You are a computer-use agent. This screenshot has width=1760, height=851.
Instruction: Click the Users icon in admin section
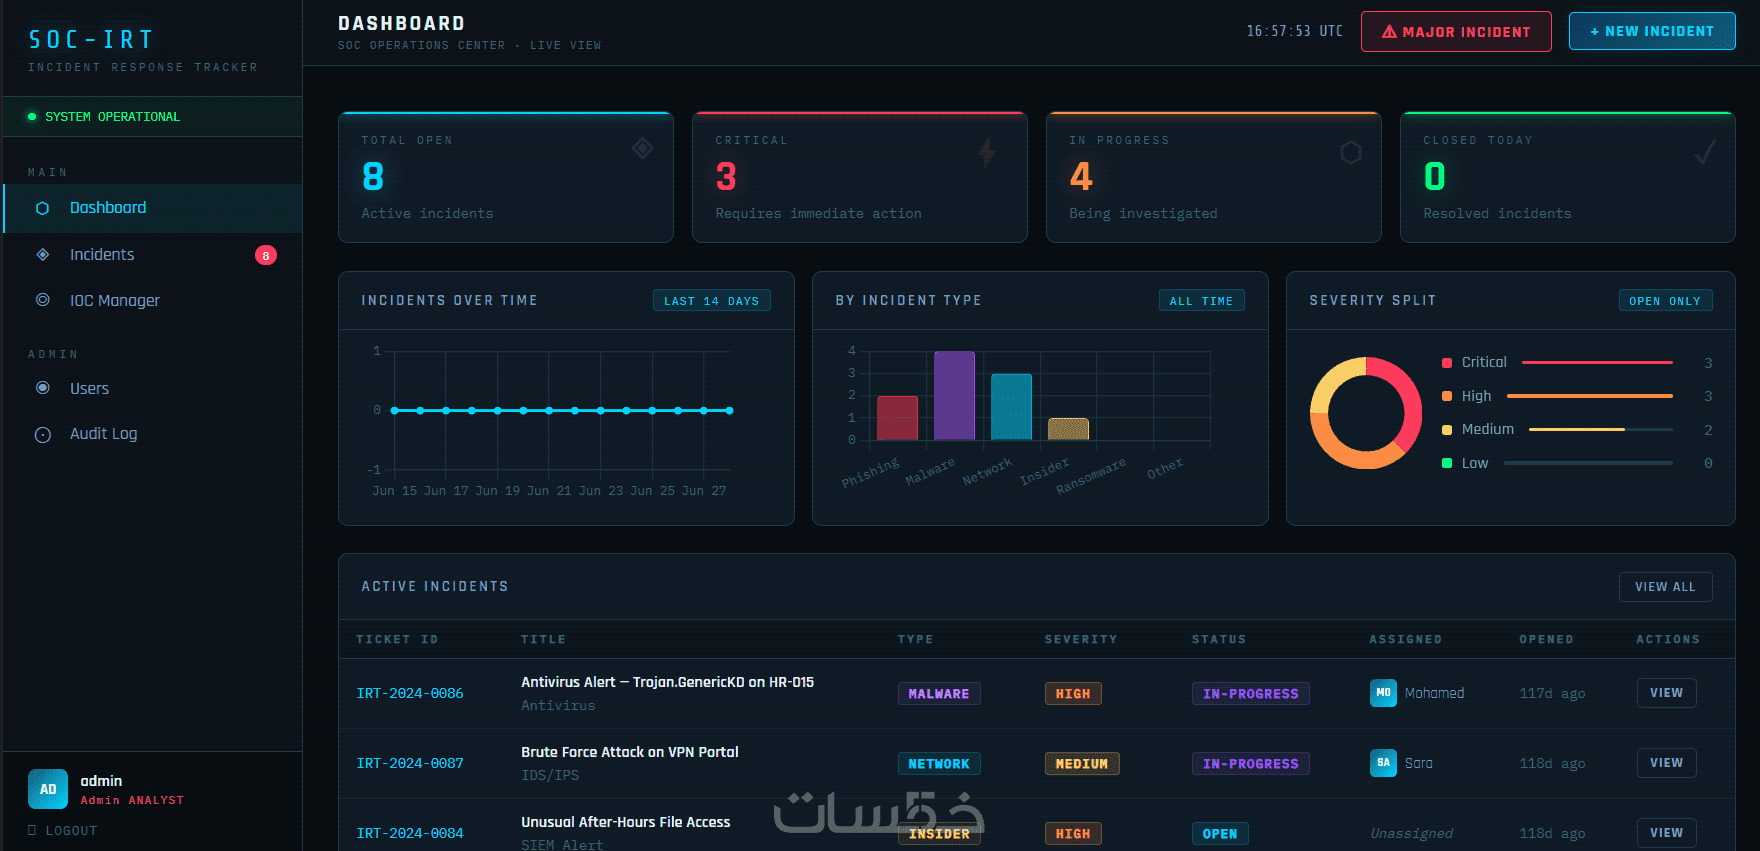tap(42, 388)
